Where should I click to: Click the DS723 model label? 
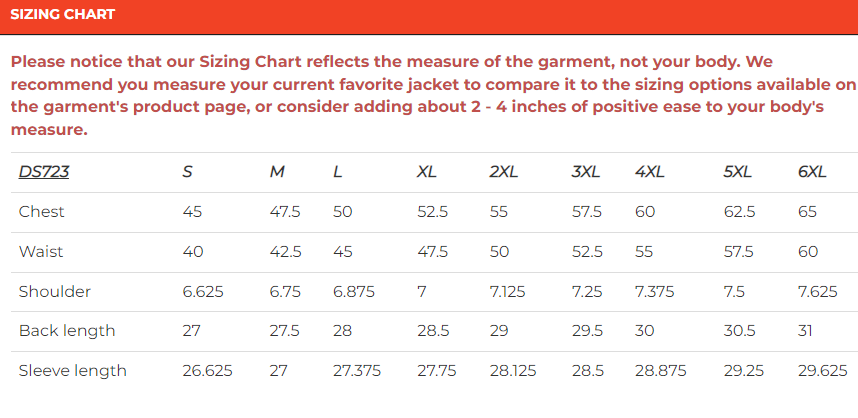pyautogui.click(x=44, y=172)
